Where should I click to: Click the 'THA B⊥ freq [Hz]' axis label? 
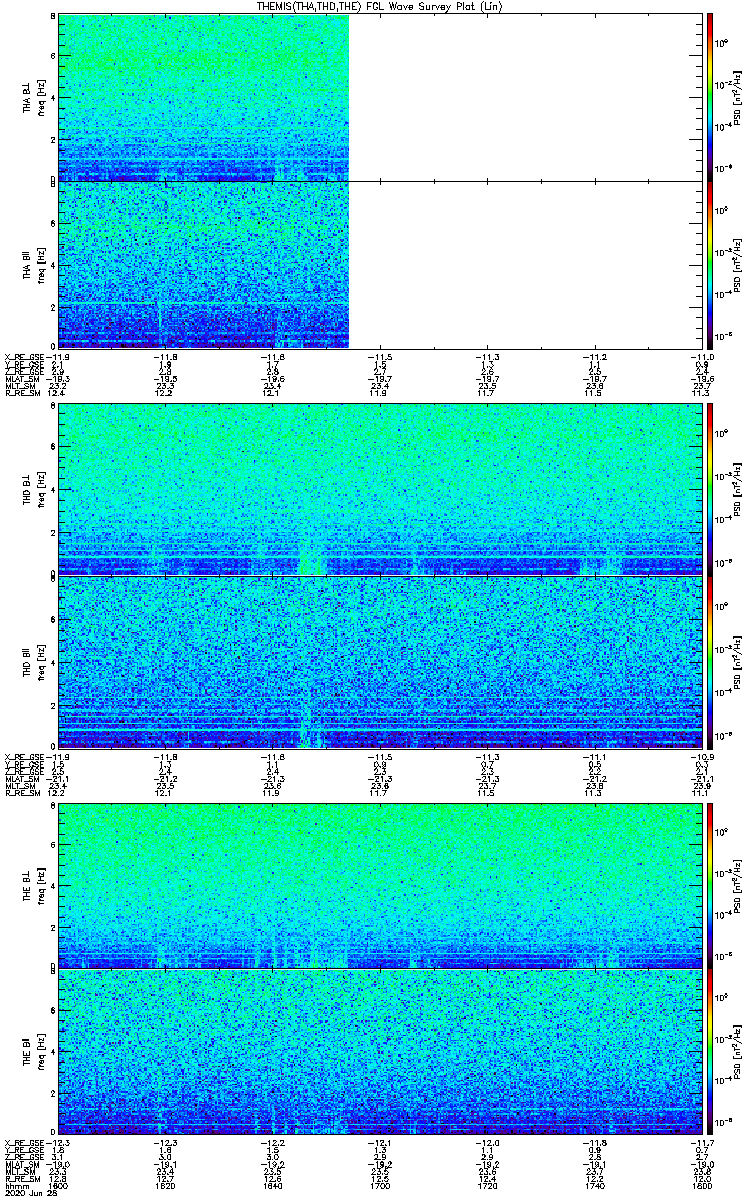coord(33,97)
